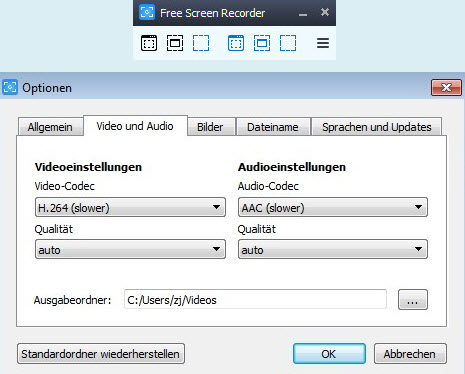Confirm settings with OK button

329,354
